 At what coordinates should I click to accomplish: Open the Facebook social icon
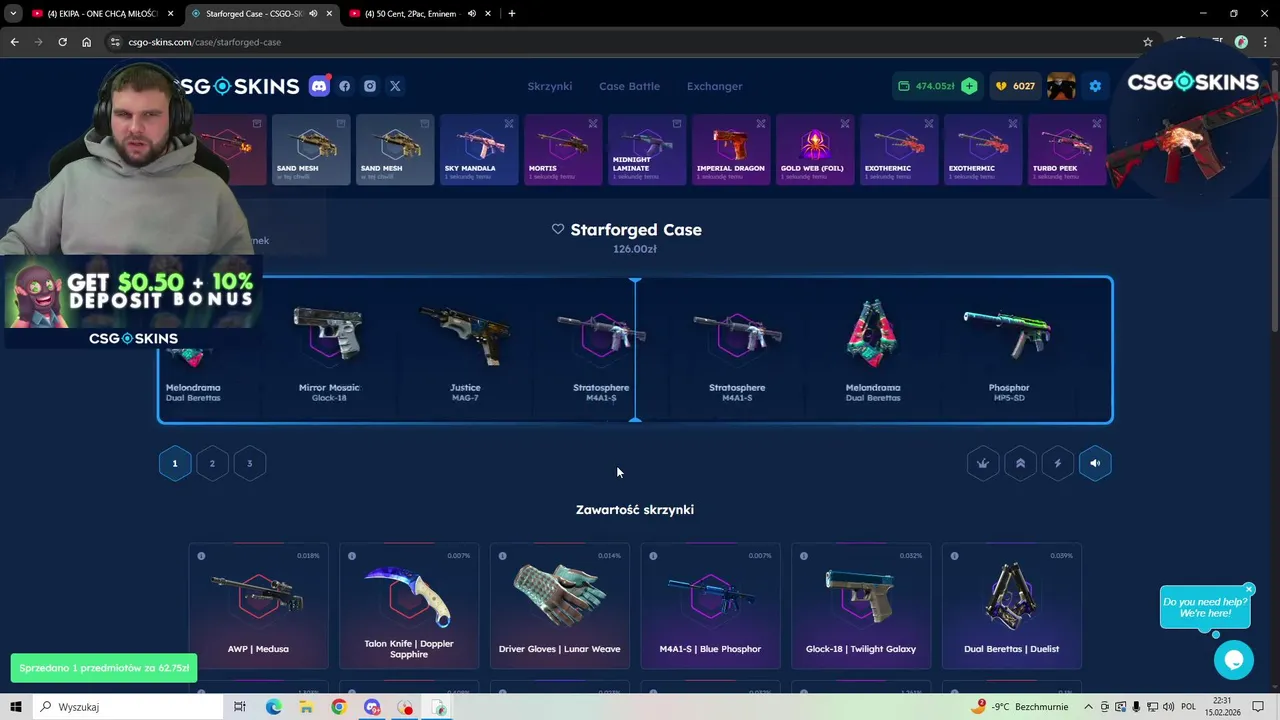click(345, 86)
